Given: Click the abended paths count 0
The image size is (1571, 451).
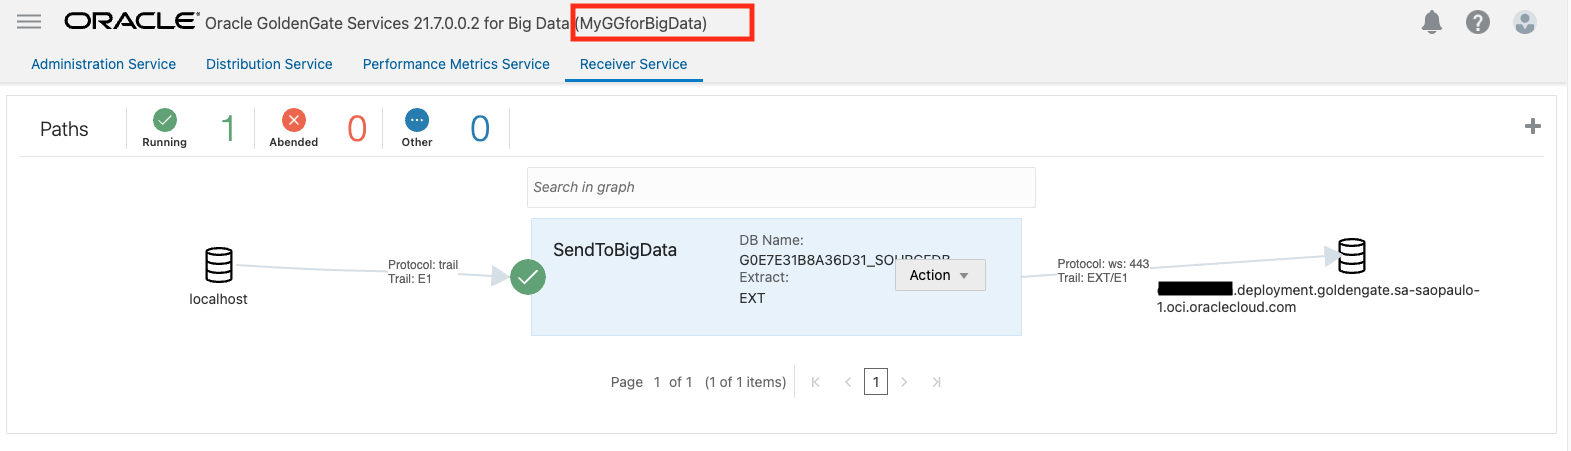Looking at the screenshot, I should tap(357, 128).
